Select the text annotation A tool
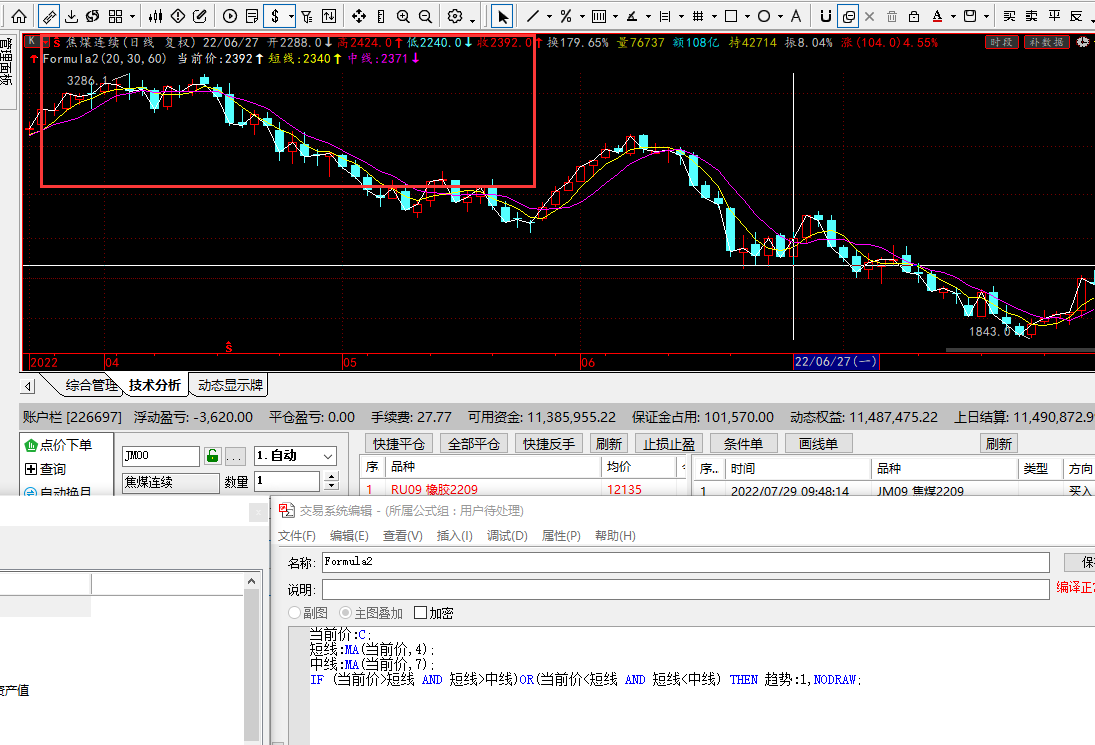1095x745 pixels. pyautogui.click(x=795, y=15)
